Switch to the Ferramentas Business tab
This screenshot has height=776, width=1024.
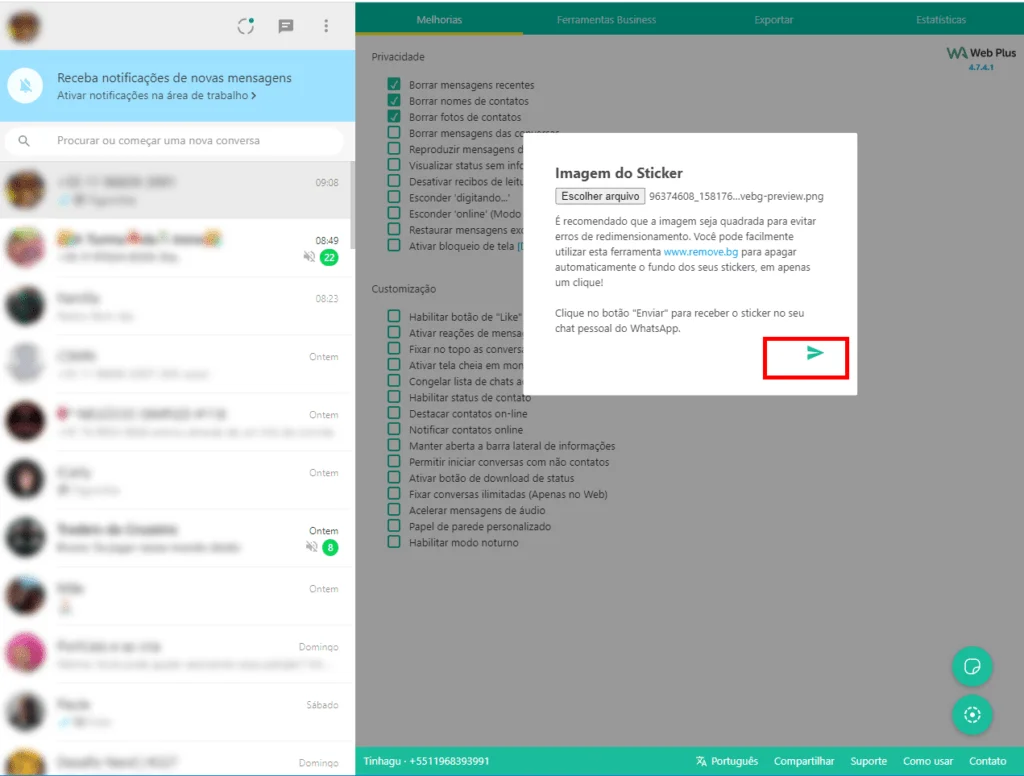[606, 19]
